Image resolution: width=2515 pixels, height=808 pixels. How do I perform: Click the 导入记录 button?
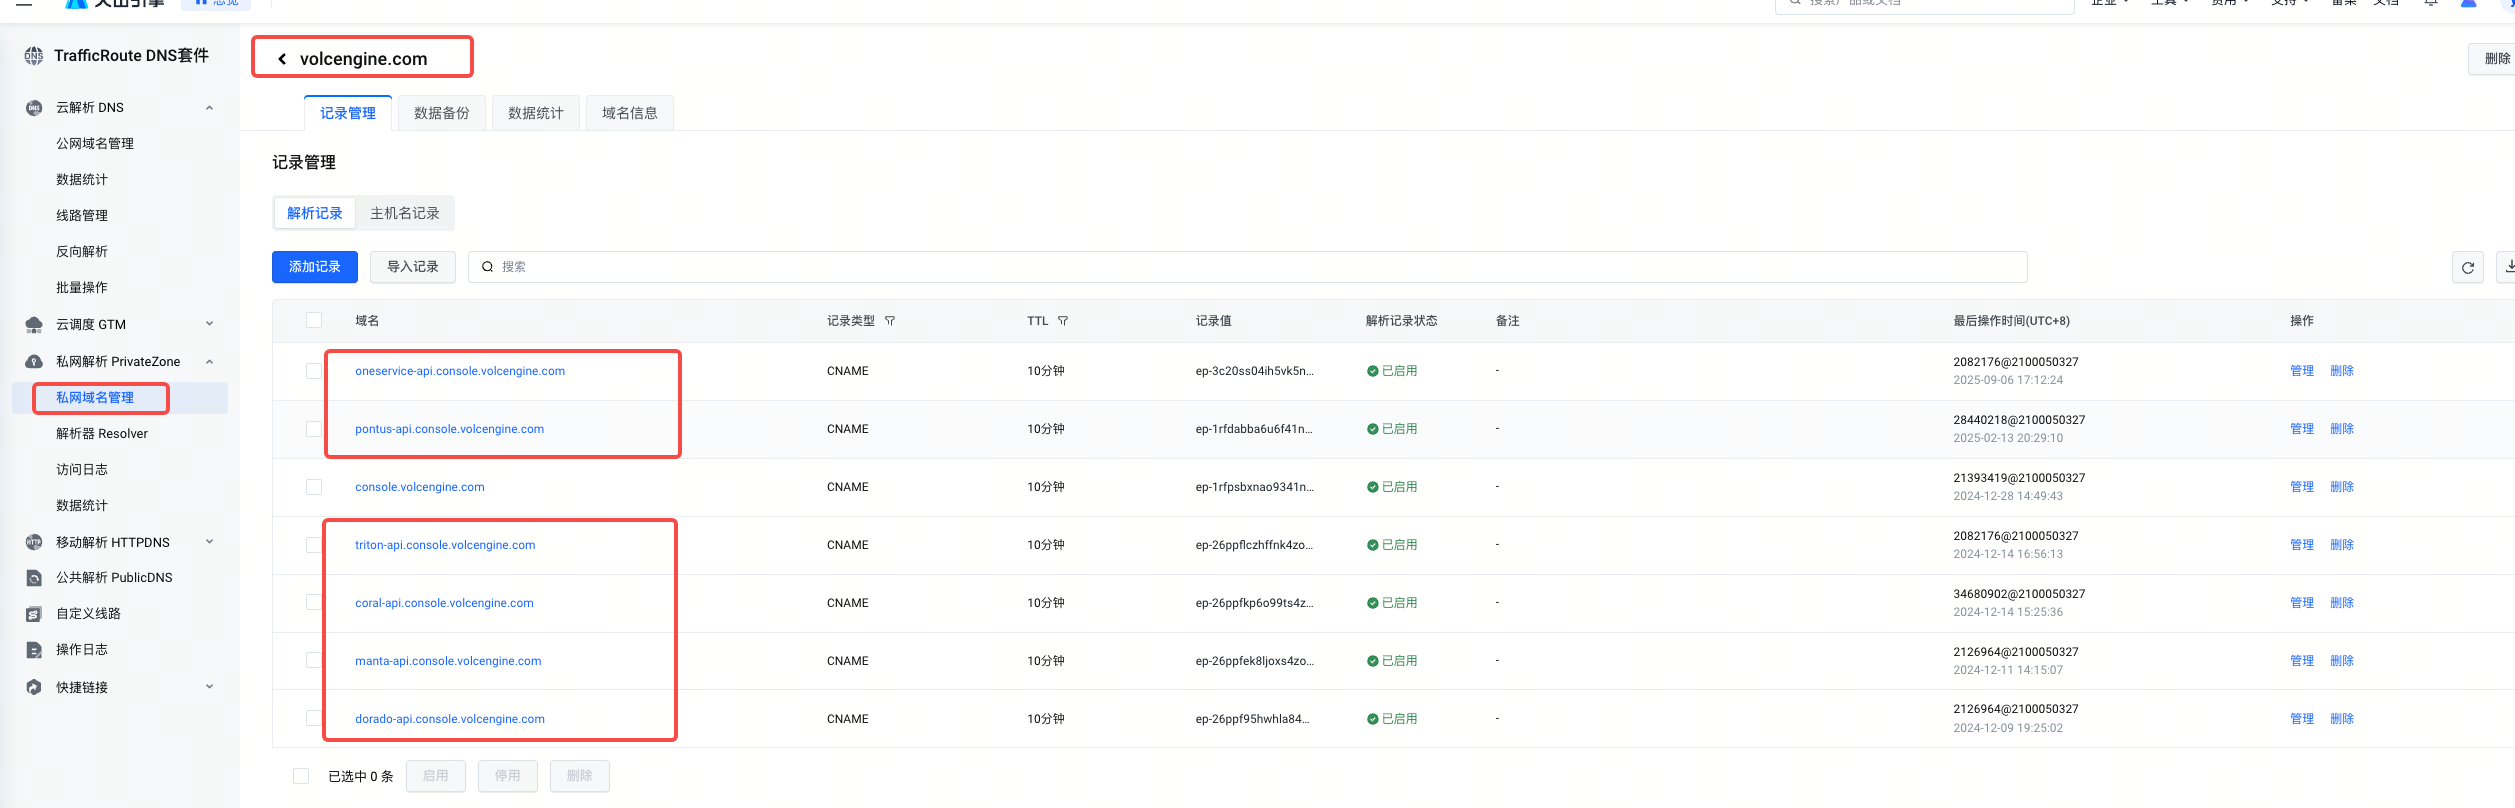pos(413,267)
